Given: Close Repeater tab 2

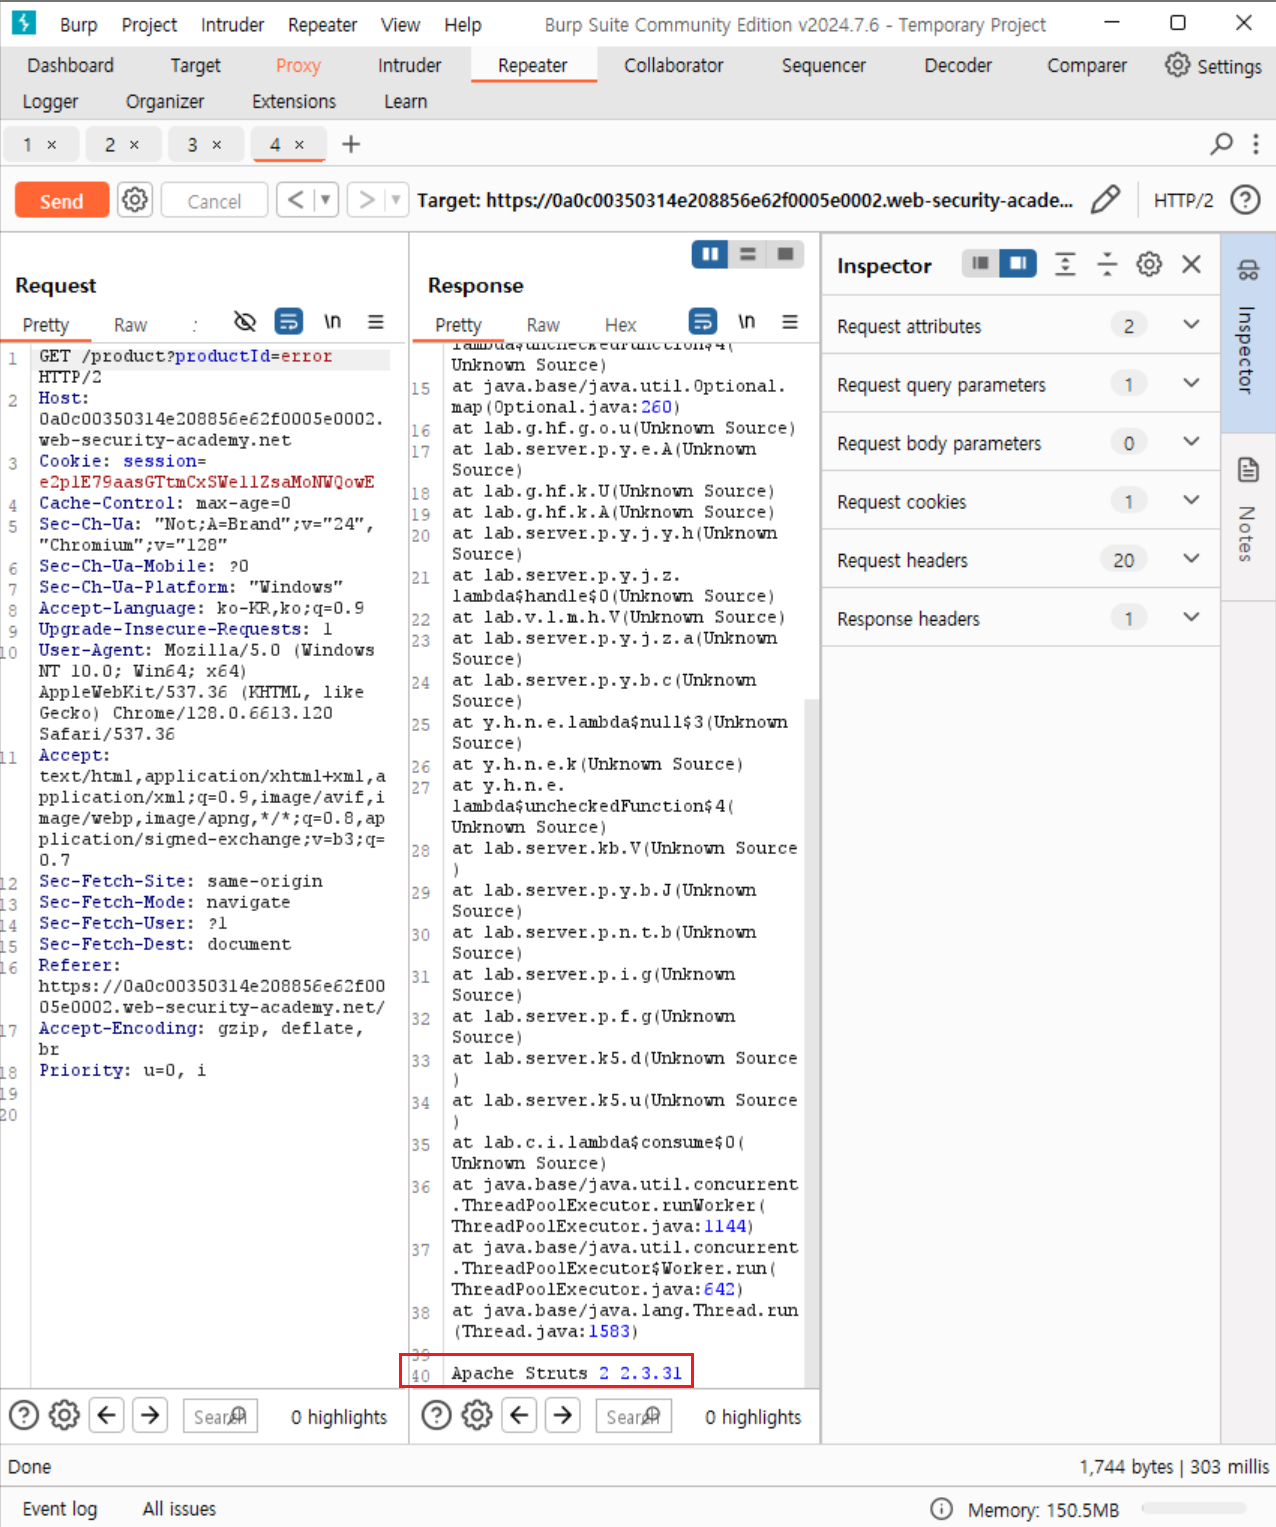Looking at the screenshot, I should click(134, 145).
